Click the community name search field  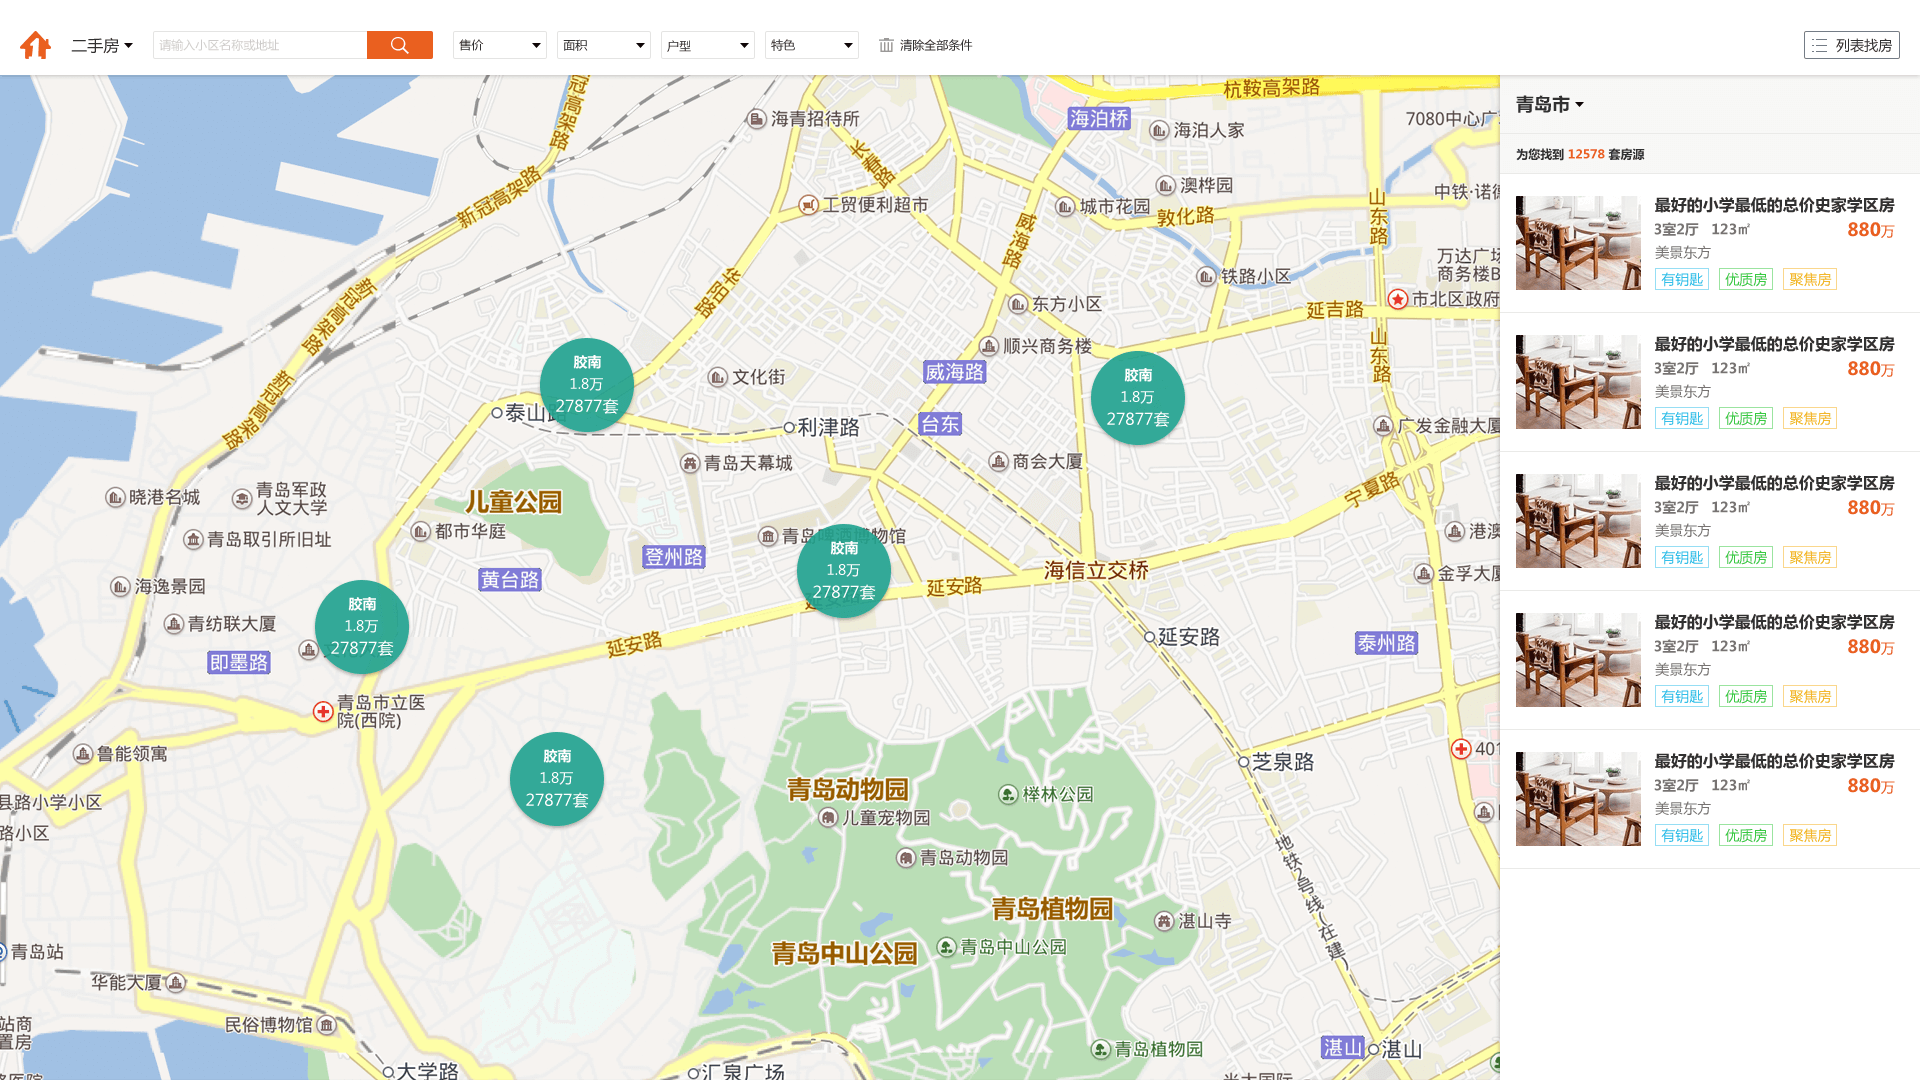click(x=260, y=45)
